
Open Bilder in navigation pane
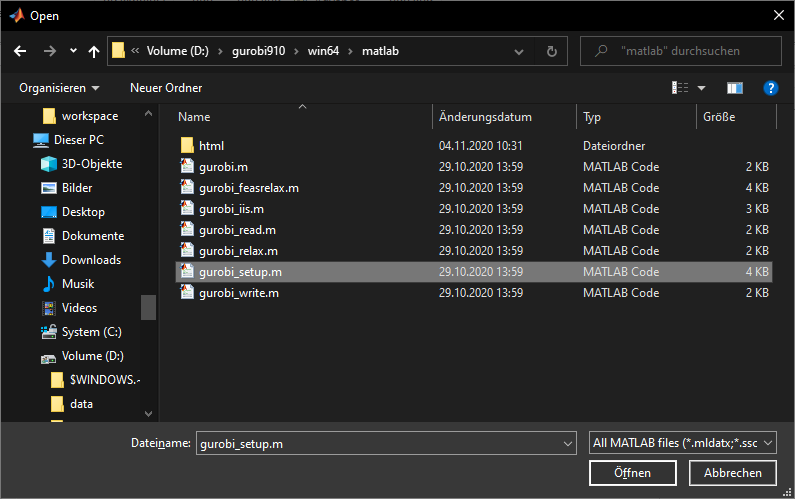[77, 188]
